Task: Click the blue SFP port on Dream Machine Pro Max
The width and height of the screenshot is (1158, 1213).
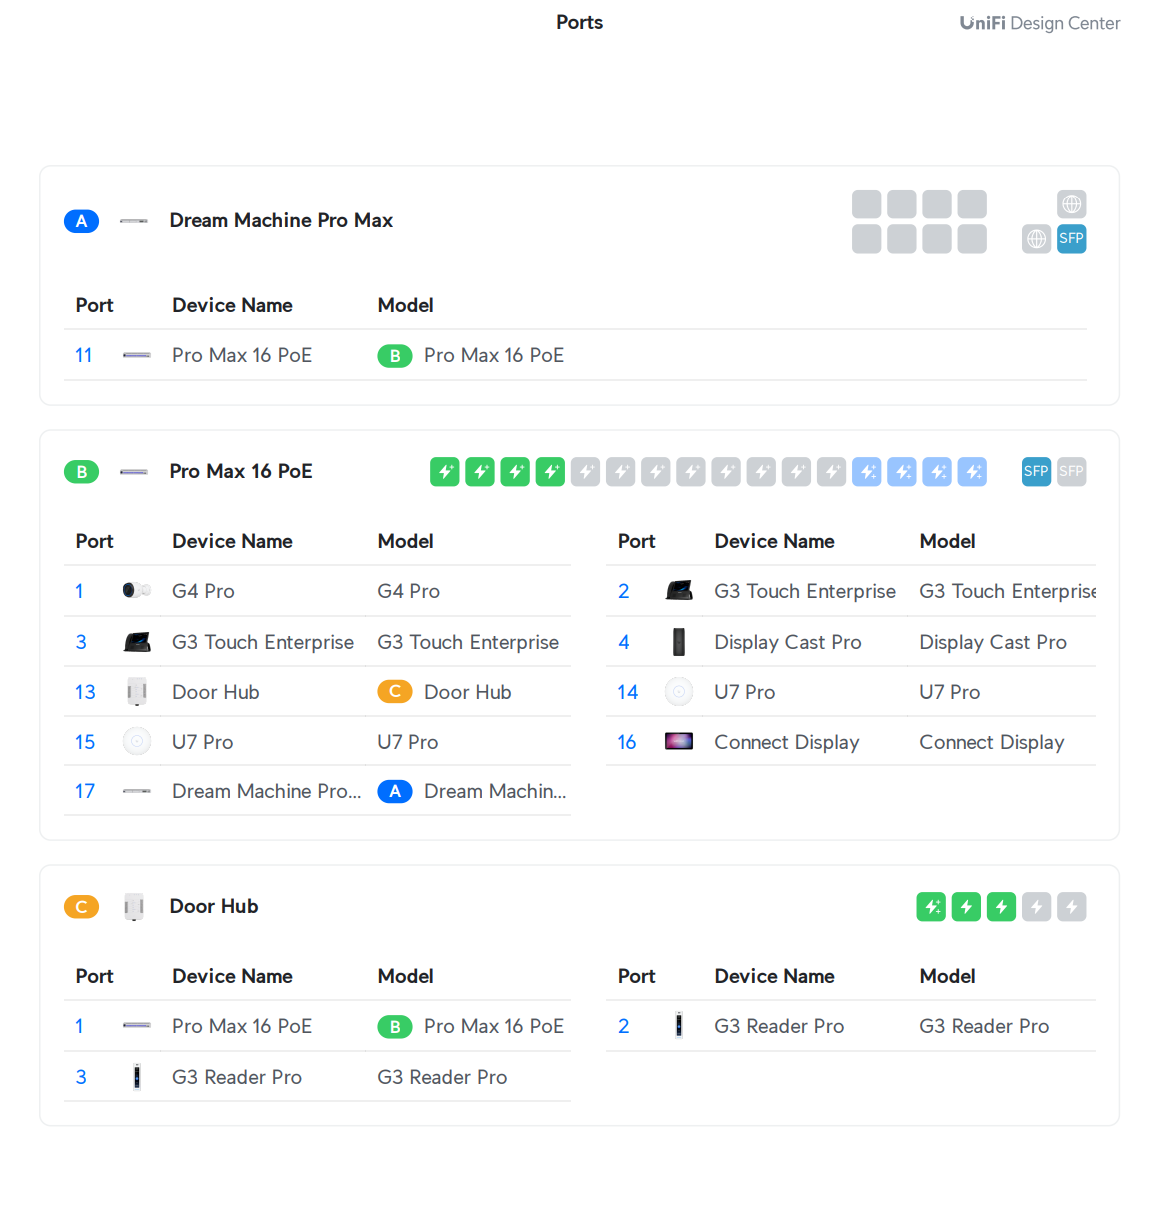Action: (1071, 239)
